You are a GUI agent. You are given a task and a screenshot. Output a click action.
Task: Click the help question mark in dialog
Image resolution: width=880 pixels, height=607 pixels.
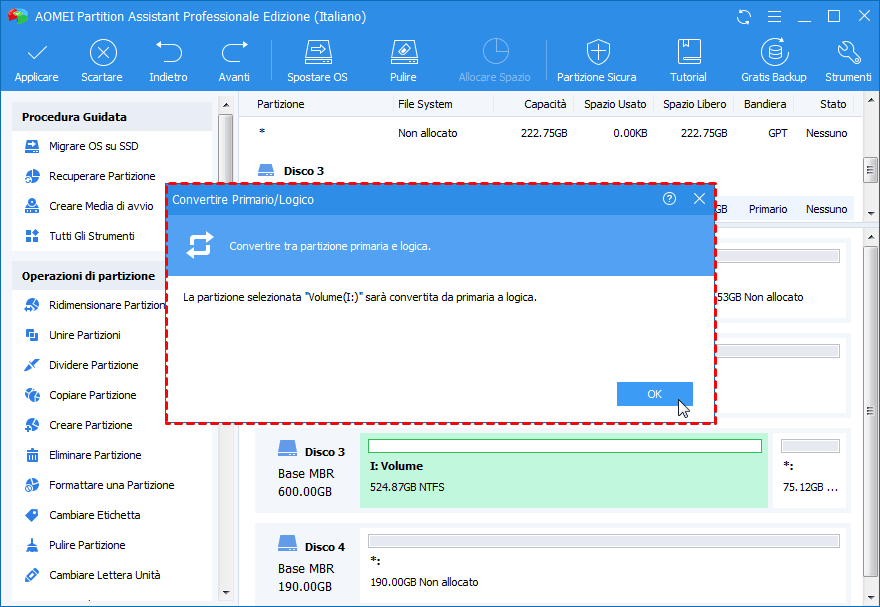pos(669,199)
